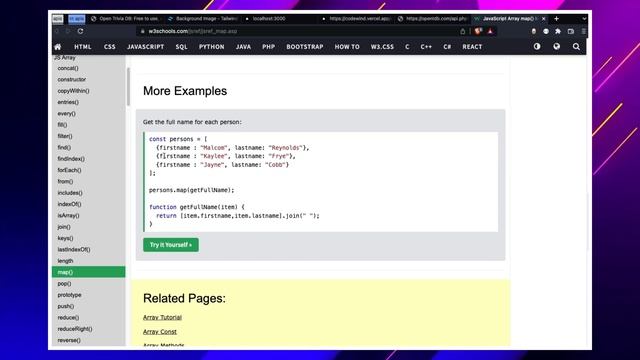This screenshot has height=360, width=640.
Task: Reload the page with the refresh icon
Action: pyautogui.click(x=80, y=31)
